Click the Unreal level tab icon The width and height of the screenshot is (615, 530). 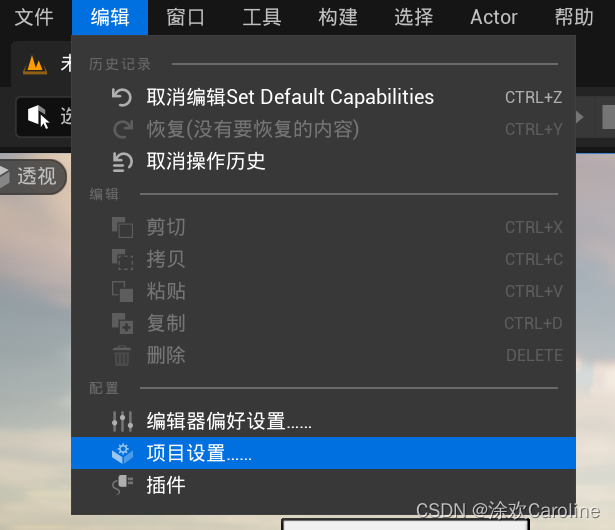(x=35, y=65)
